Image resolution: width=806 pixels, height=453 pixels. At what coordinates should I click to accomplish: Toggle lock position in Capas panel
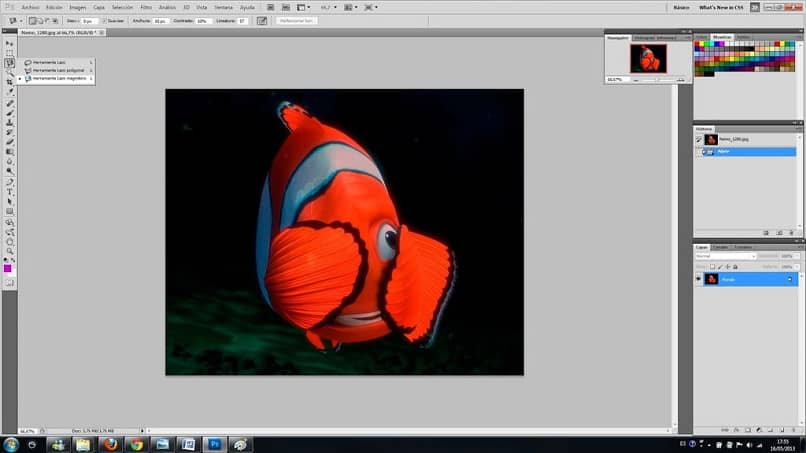(728, 267)
